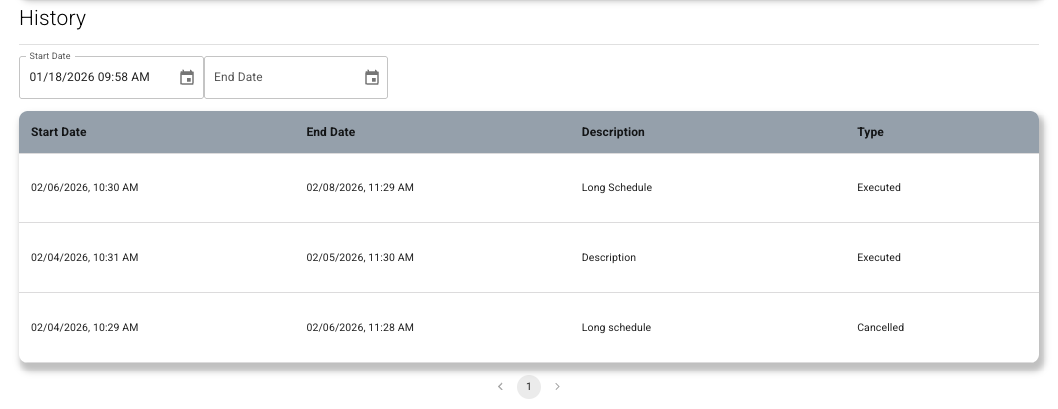1058x409 pixels.
Task: Click the Start Date column header
Action: pyautogui.click(x=59, y=132)
